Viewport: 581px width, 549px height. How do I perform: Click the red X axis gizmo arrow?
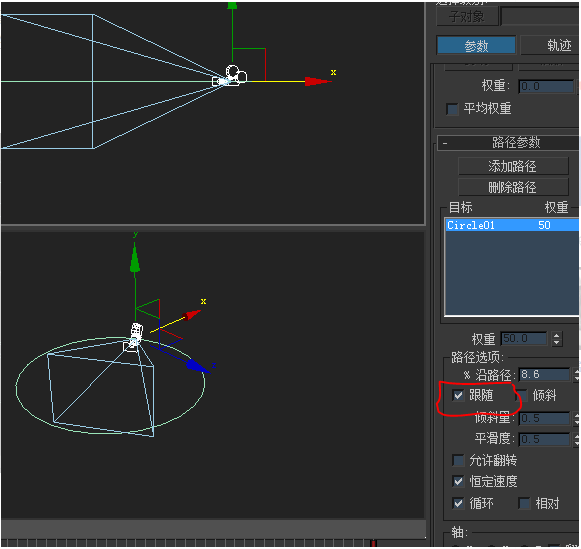coord(317,81)
